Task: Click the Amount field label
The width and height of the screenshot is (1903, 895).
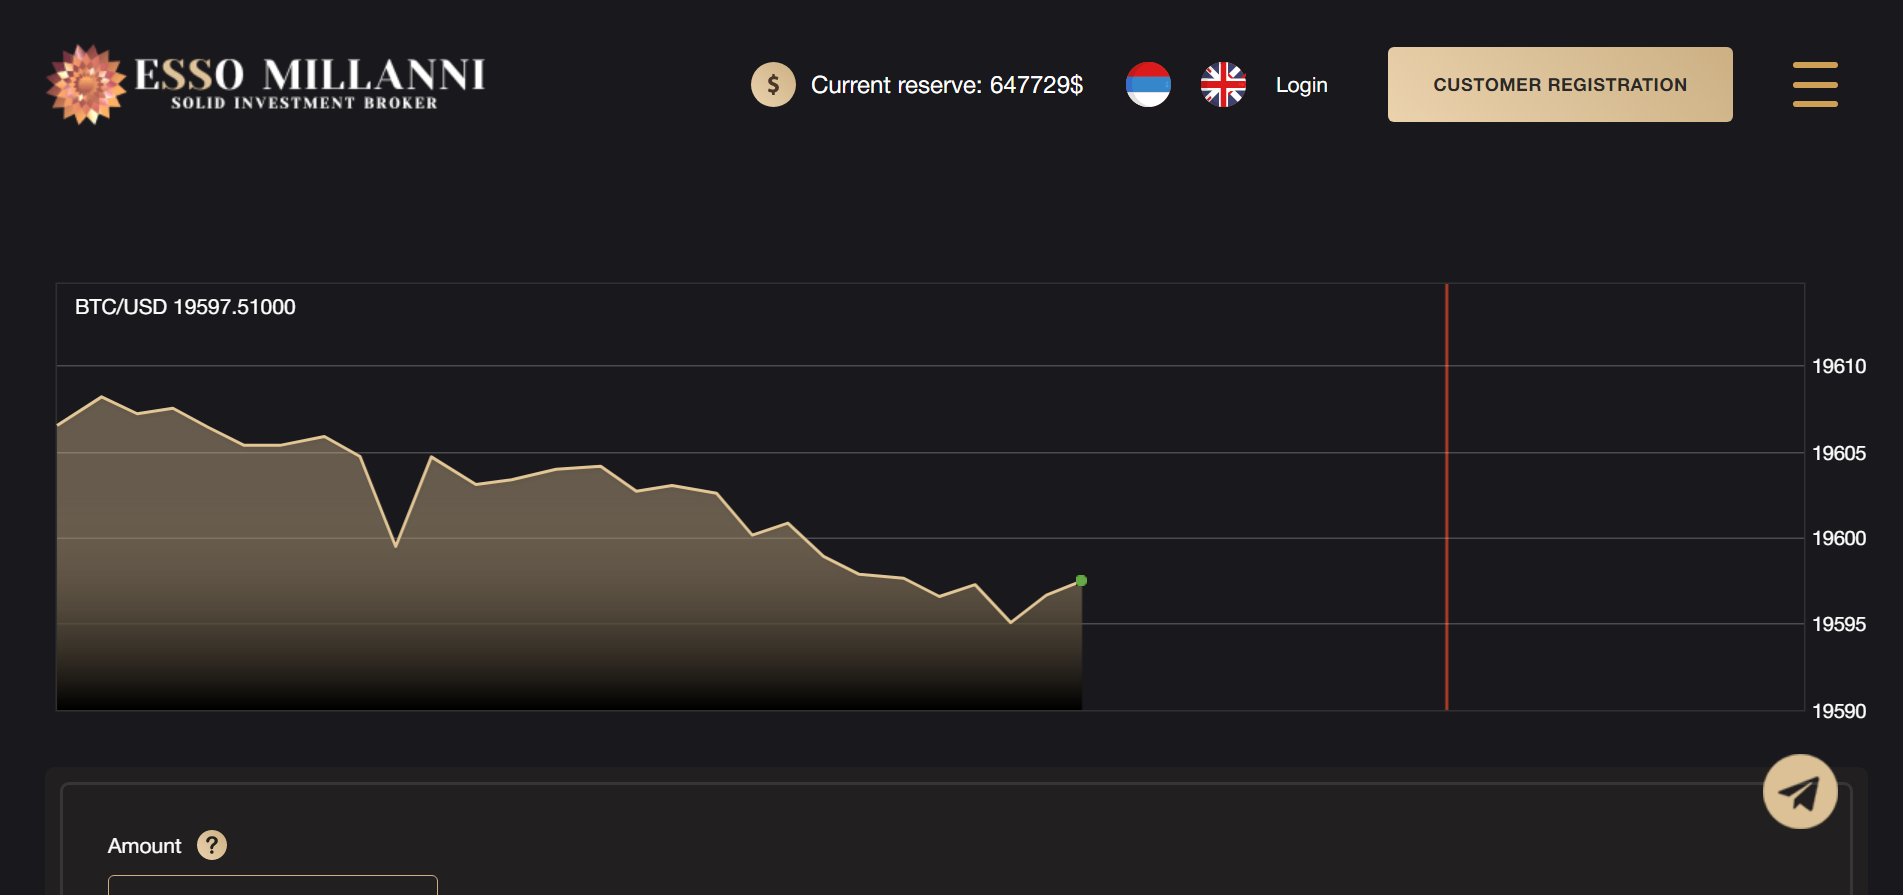Action: (144, 846)
